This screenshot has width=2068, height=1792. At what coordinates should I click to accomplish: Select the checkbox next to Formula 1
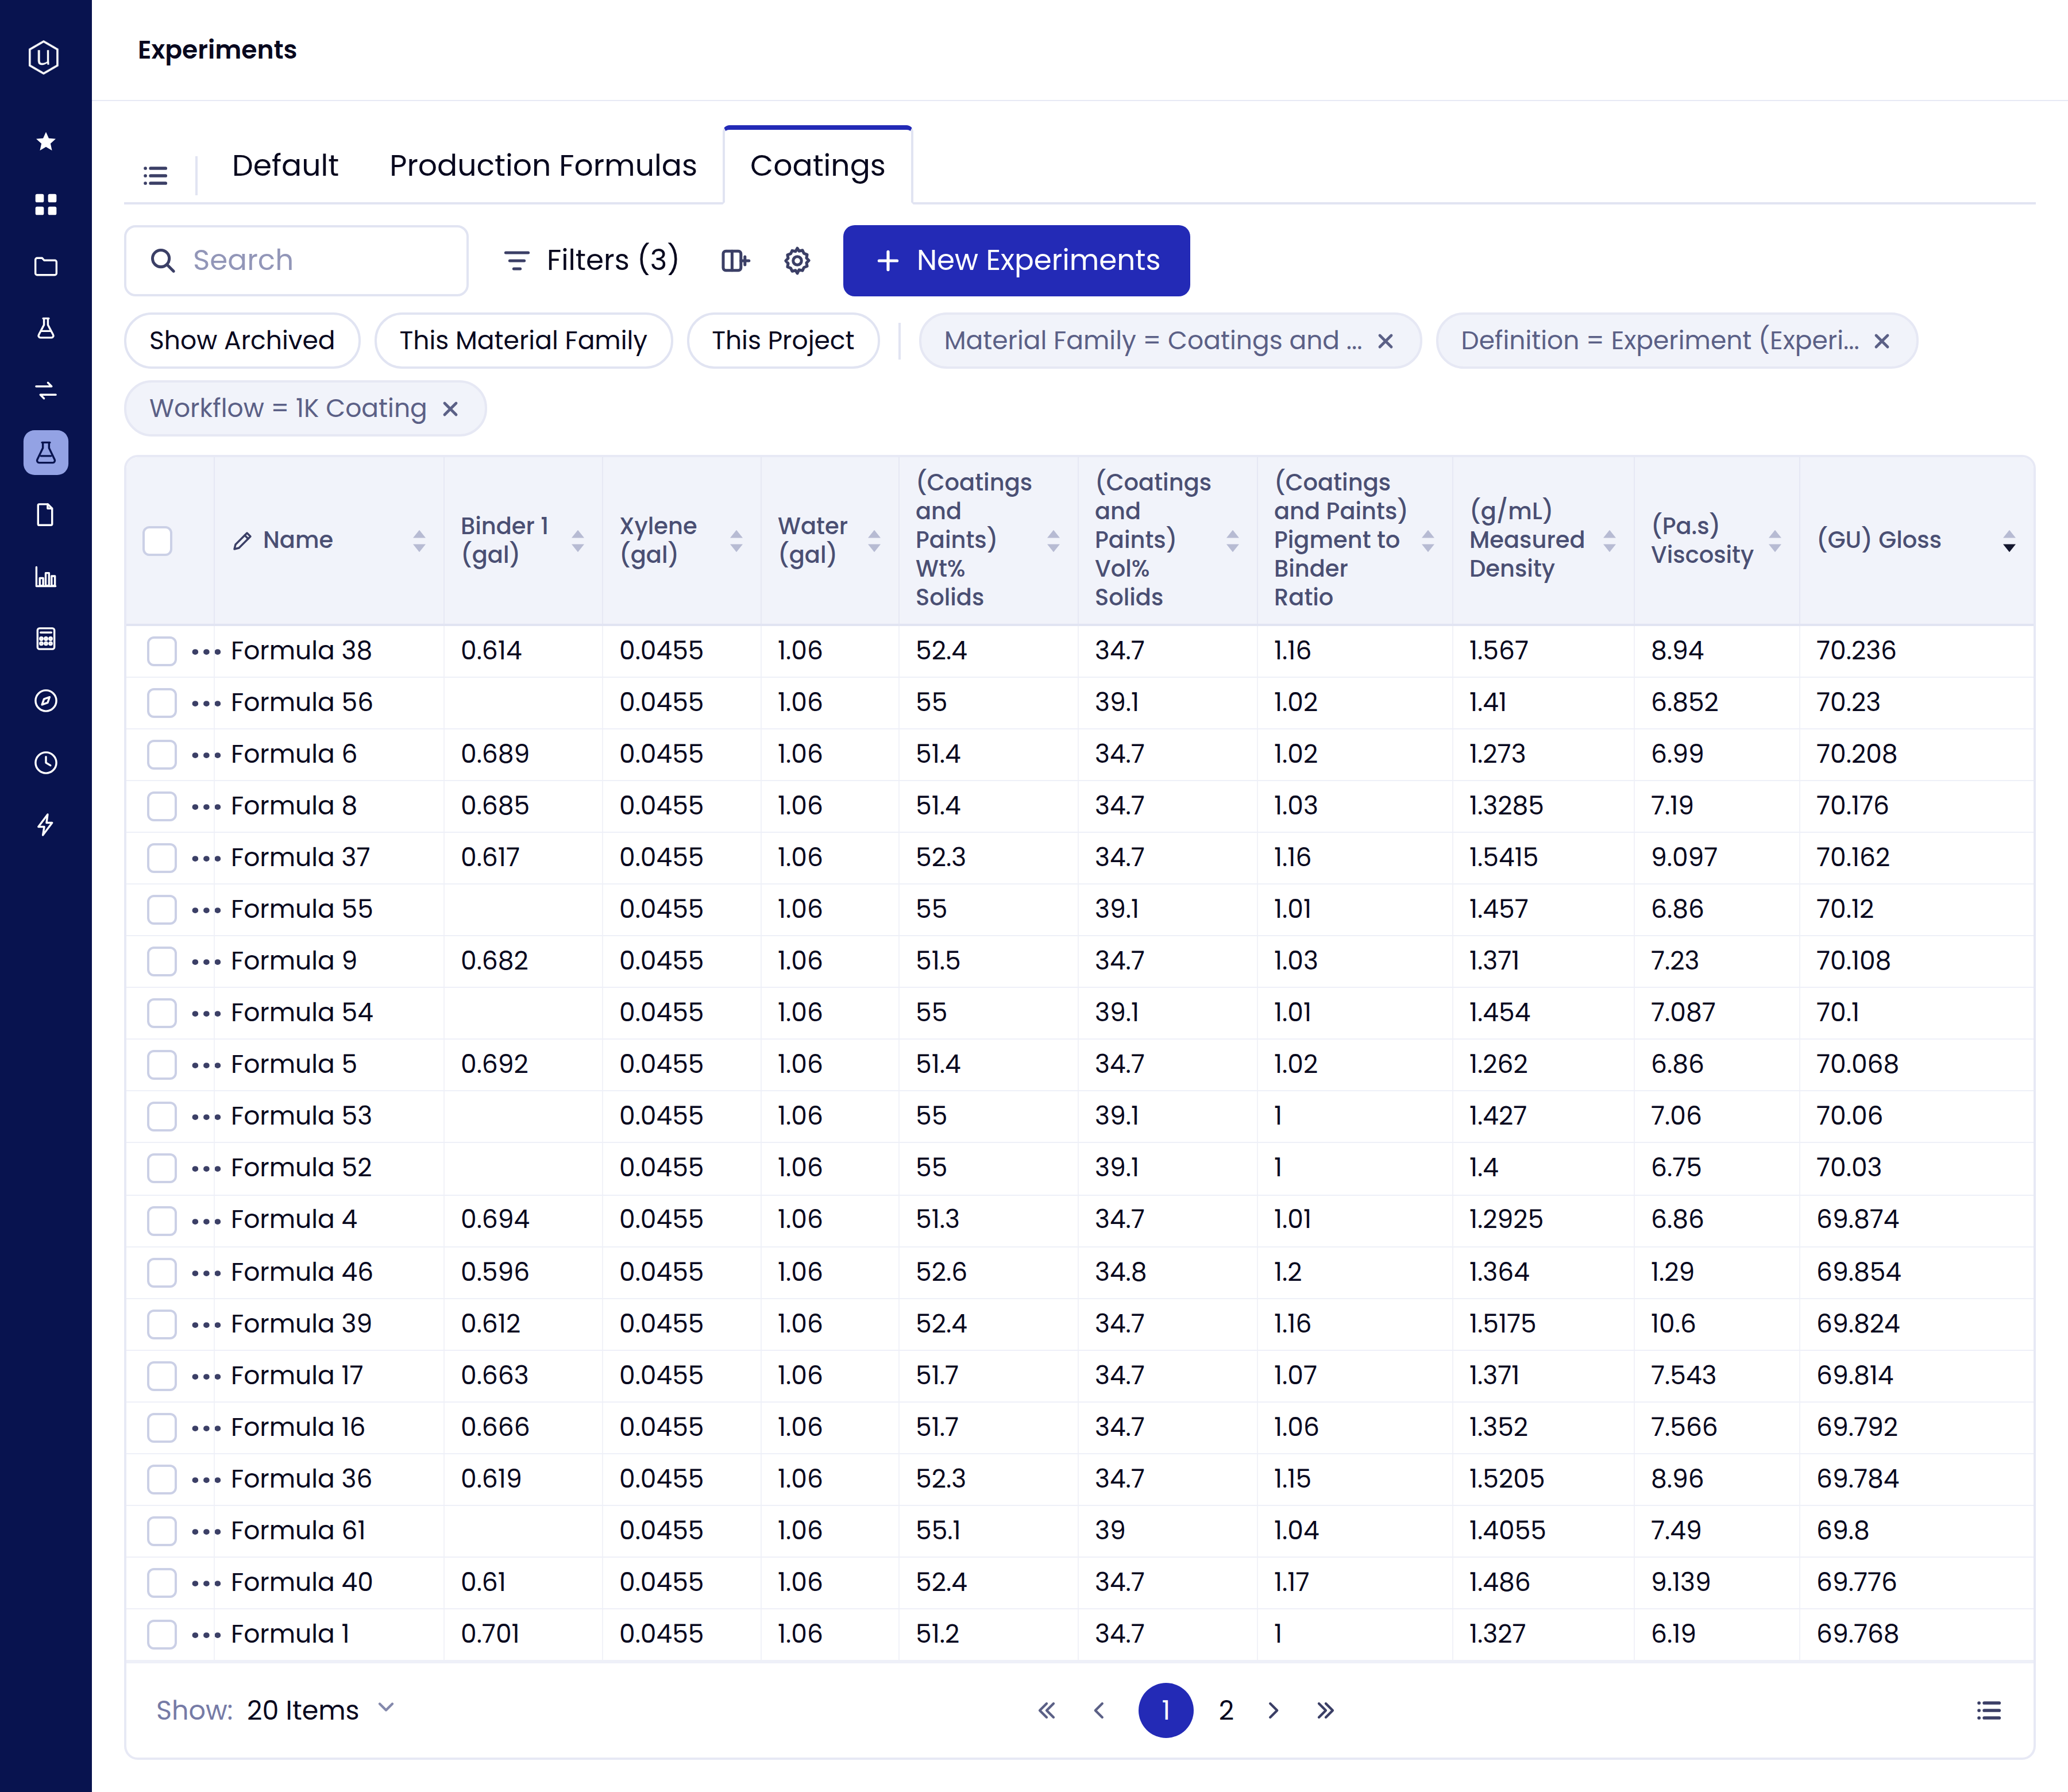tap(162, 1635)
